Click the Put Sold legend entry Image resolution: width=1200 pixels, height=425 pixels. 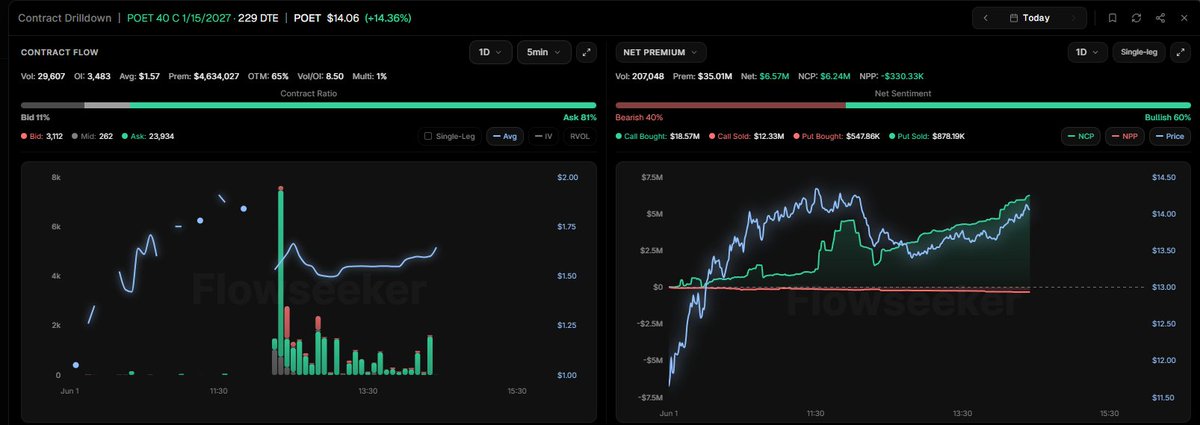(929, 136)
